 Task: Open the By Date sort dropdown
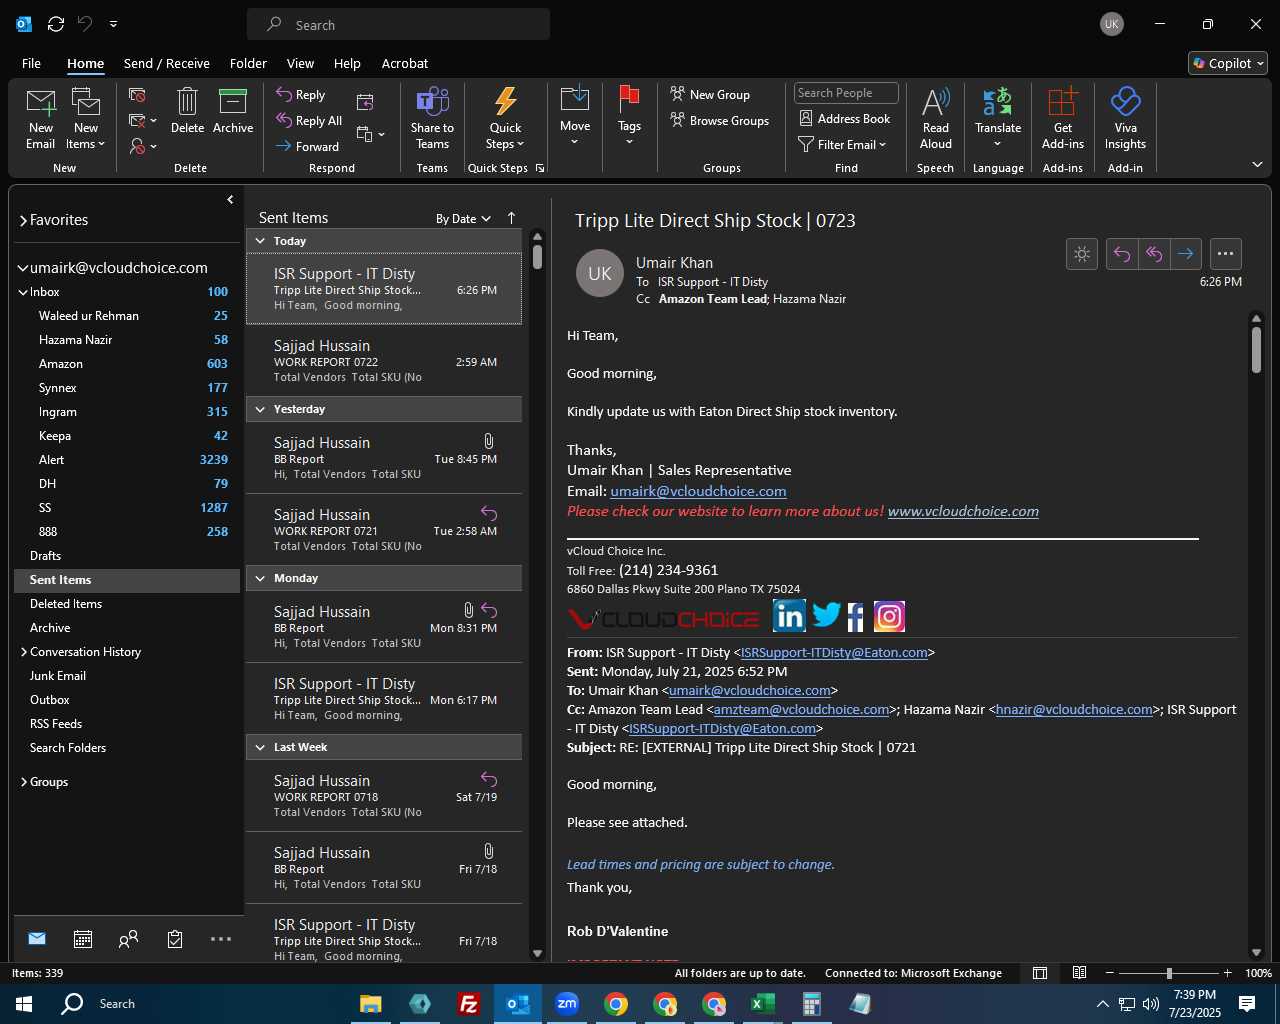(463, 219)
